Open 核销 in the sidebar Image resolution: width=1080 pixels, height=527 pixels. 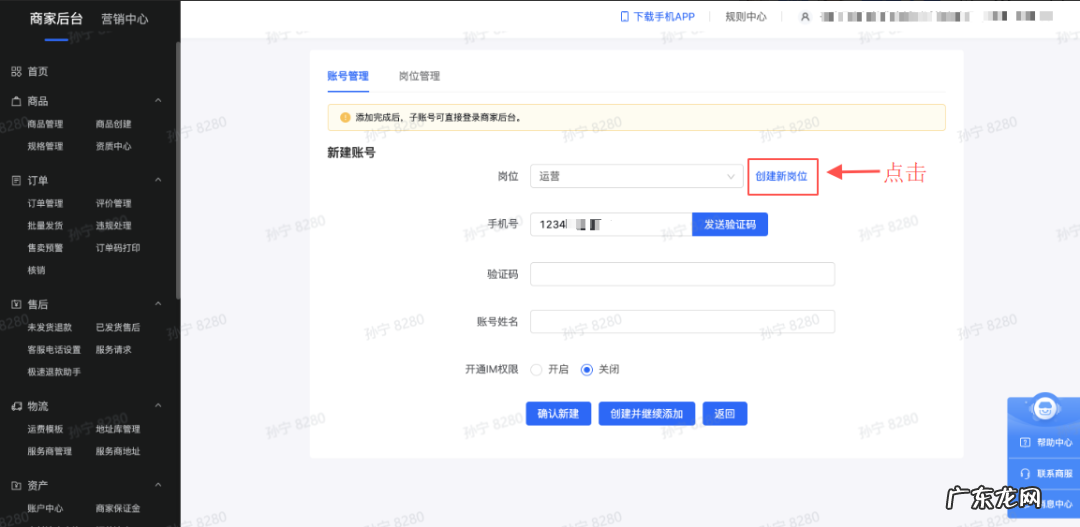tap(37, 271)
